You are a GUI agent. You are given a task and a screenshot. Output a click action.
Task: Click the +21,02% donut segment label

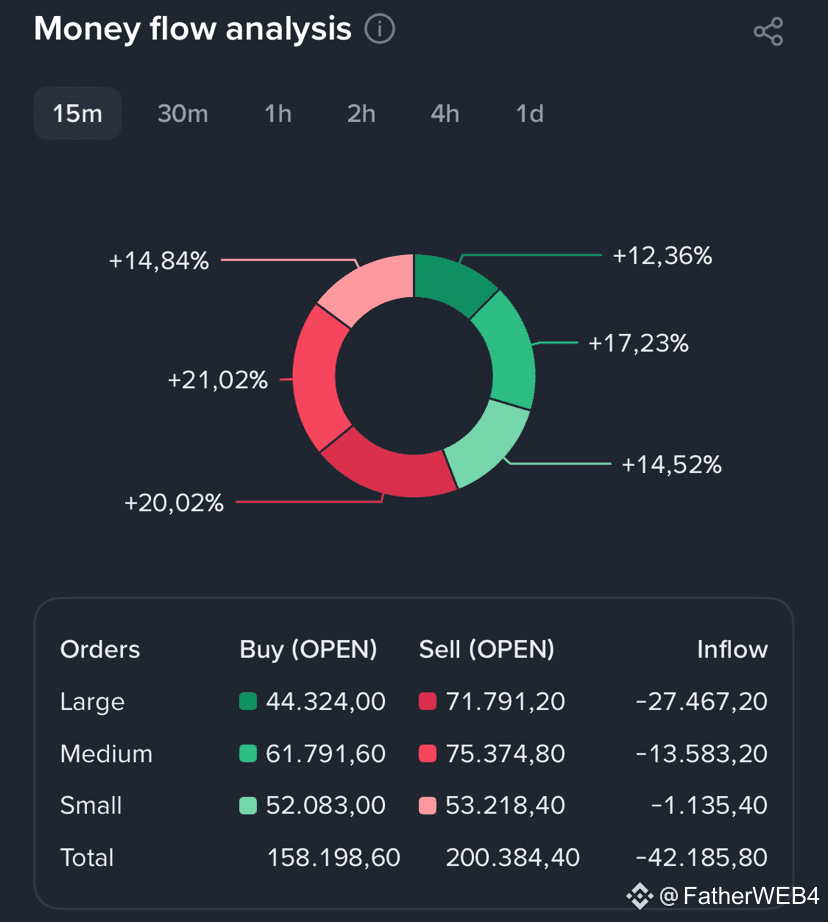218,380
